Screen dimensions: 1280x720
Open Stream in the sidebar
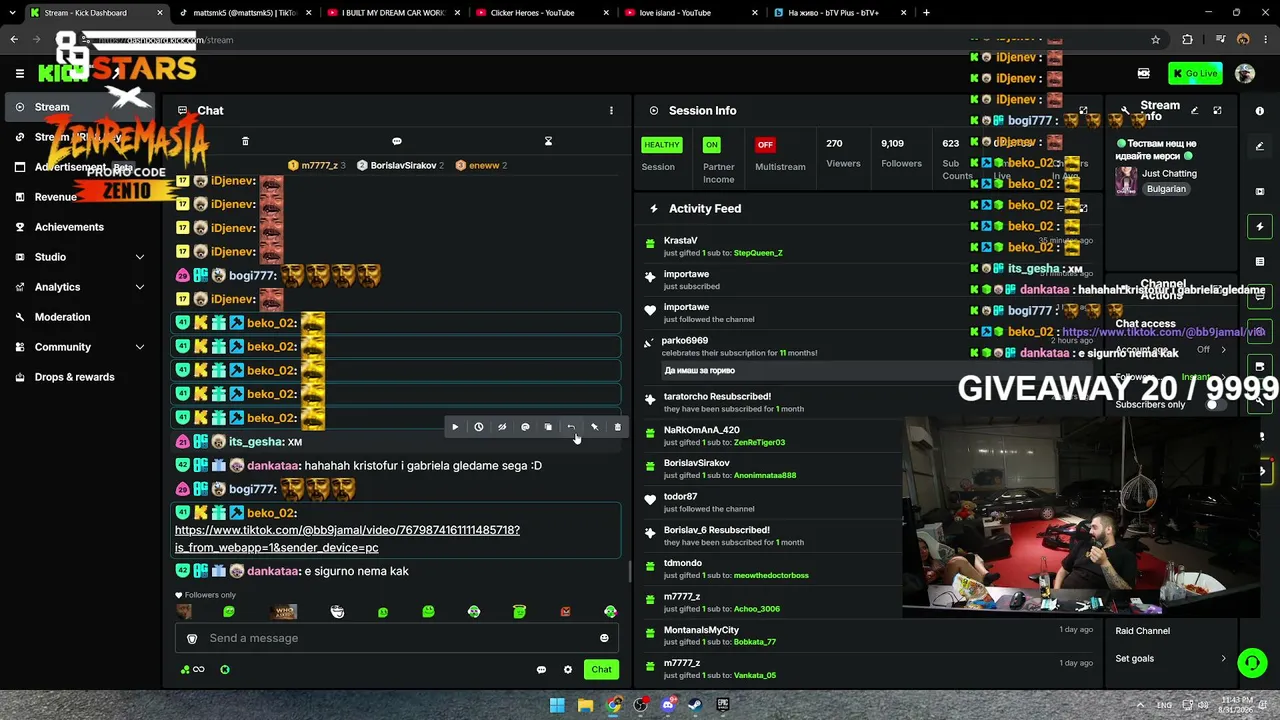[80, 107]
